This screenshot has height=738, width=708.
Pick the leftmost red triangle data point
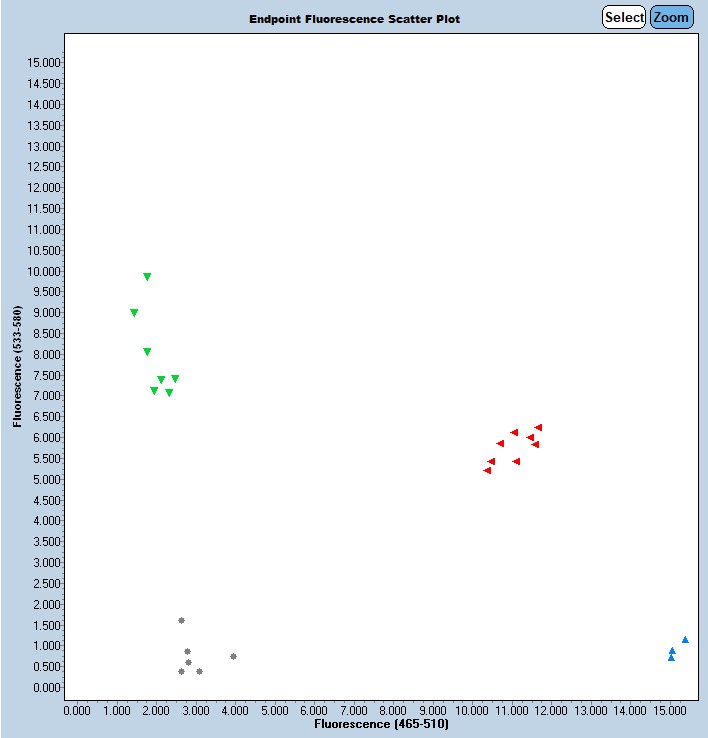click(487, 470)
